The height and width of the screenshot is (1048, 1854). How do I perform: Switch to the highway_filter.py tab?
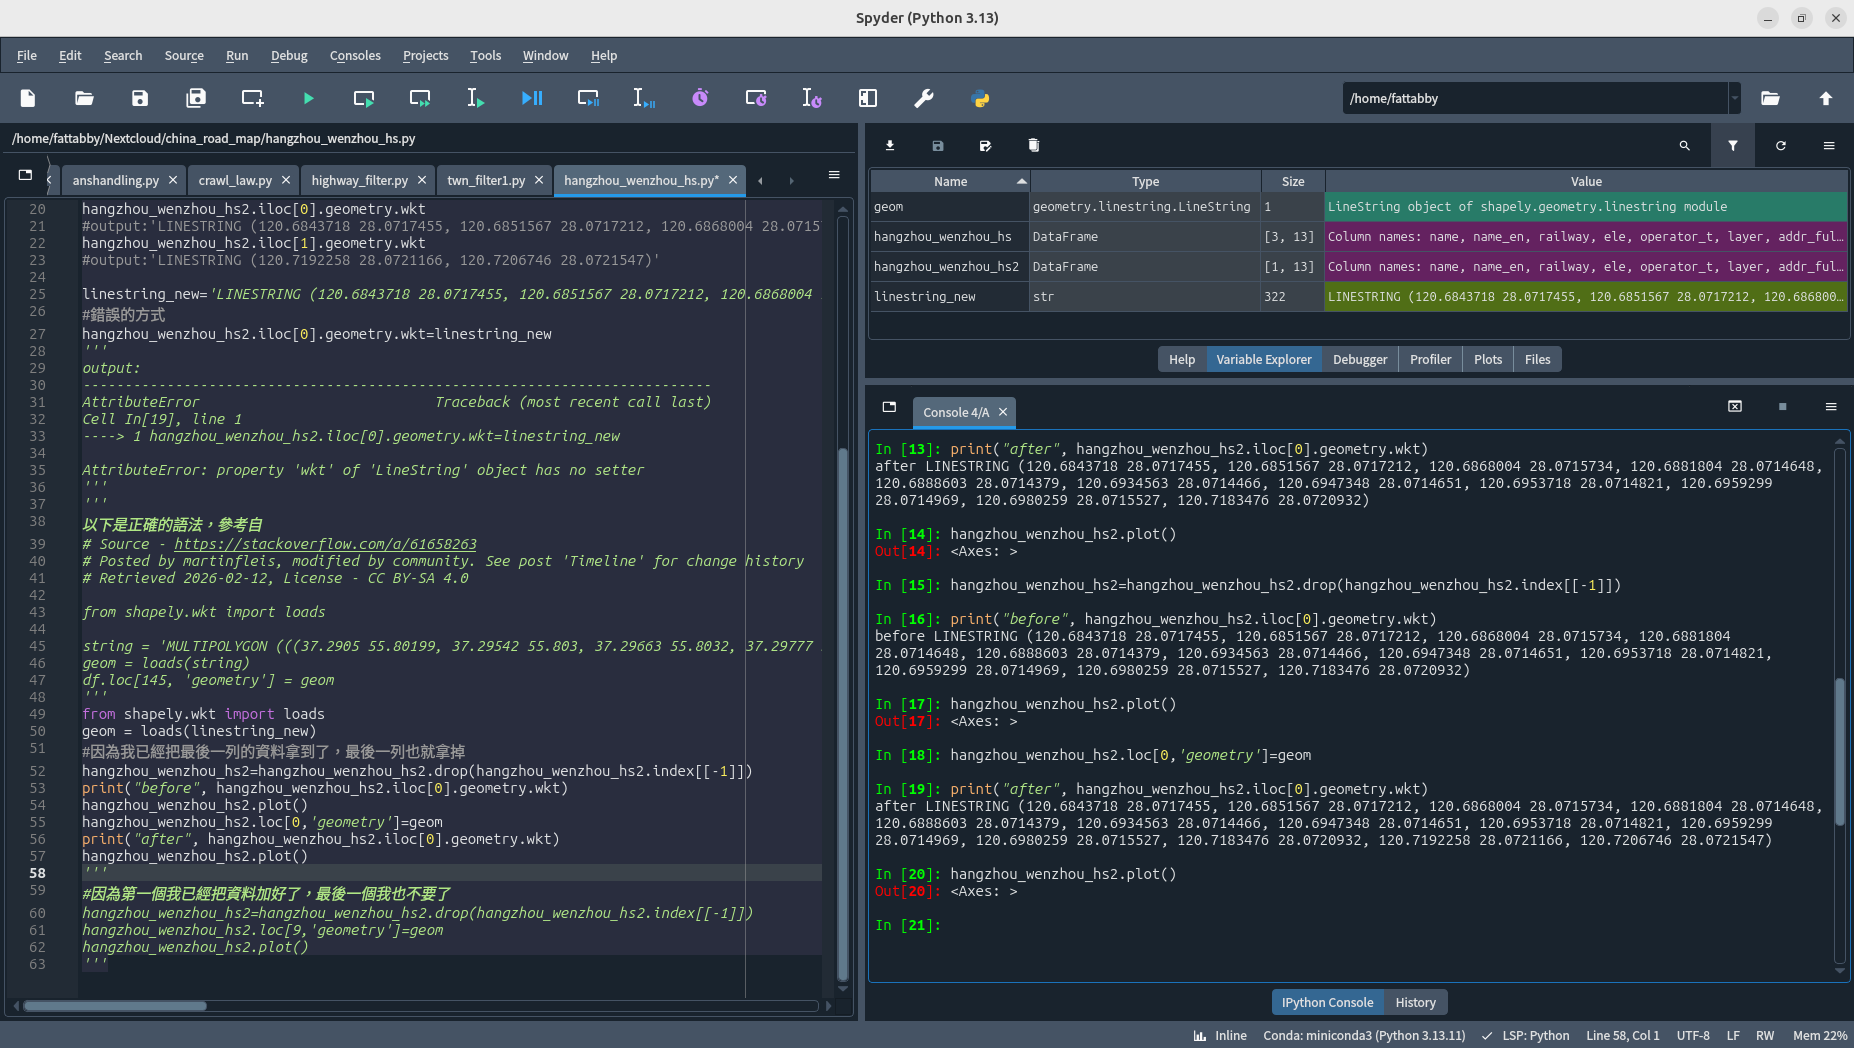pos(359,180)
